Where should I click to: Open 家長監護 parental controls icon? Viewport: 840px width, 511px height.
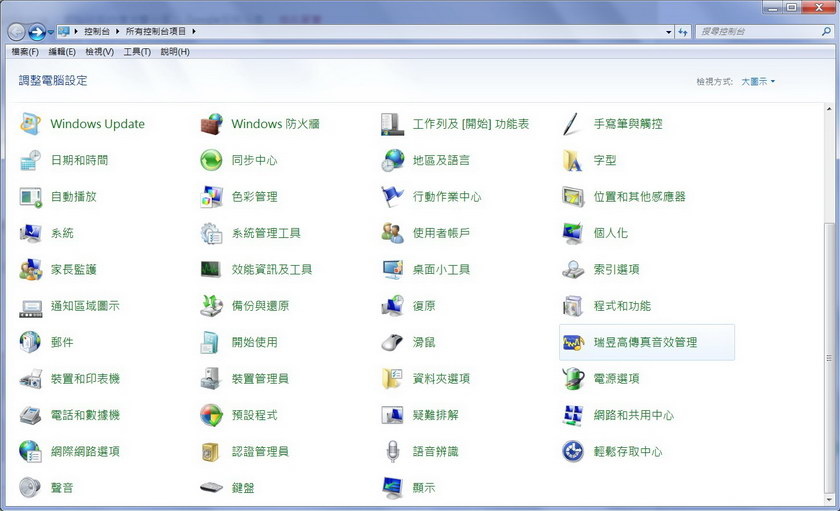30,269
